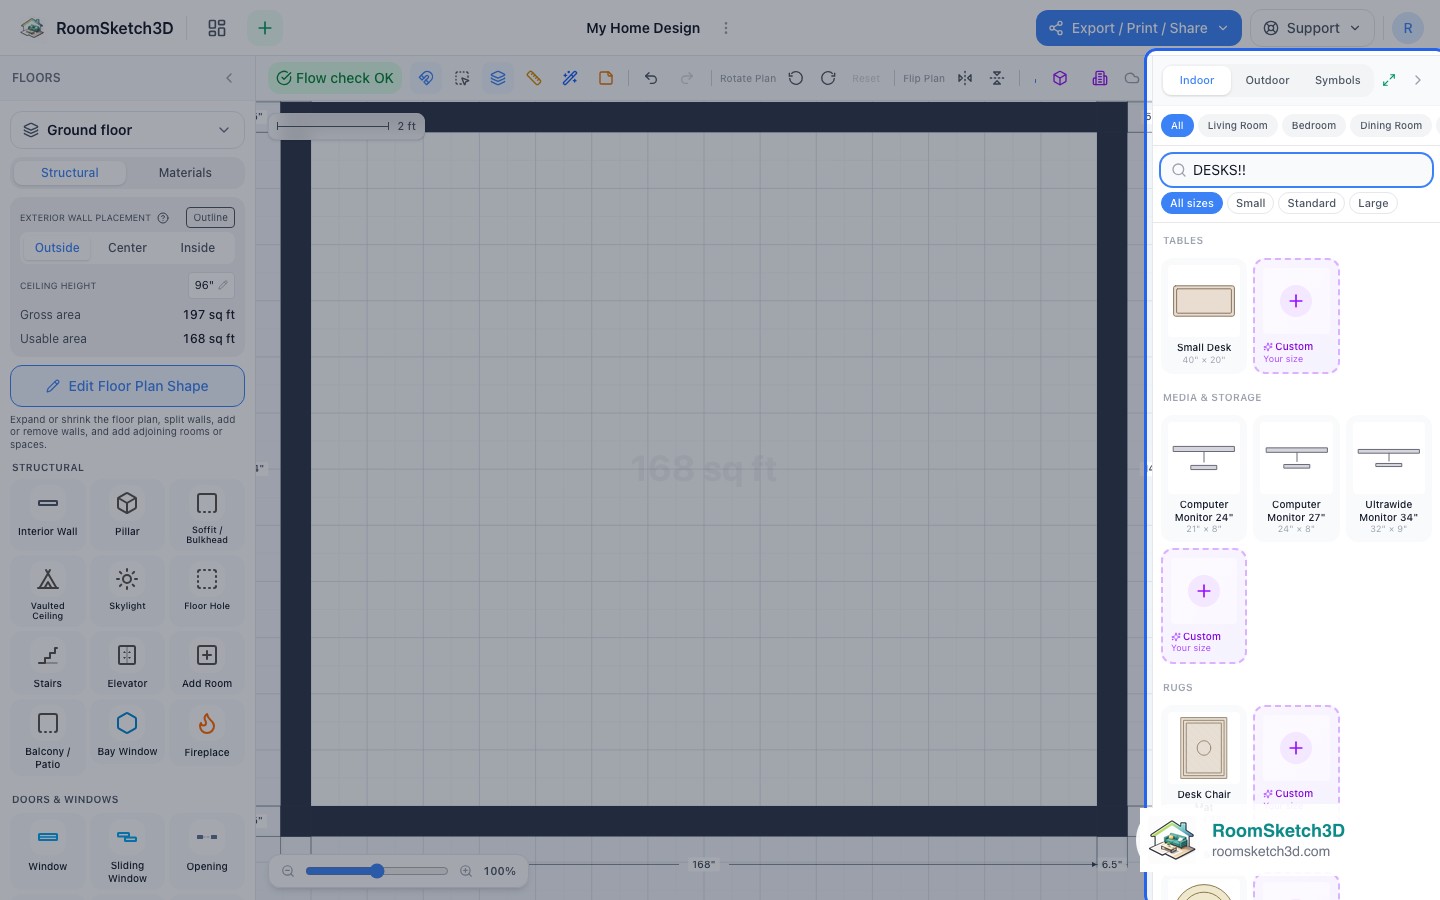Image resolution: width=1440 pixels, height=900 pixels.
Task: Filter by Bedroom
Action: click(x=1313, y=126)
